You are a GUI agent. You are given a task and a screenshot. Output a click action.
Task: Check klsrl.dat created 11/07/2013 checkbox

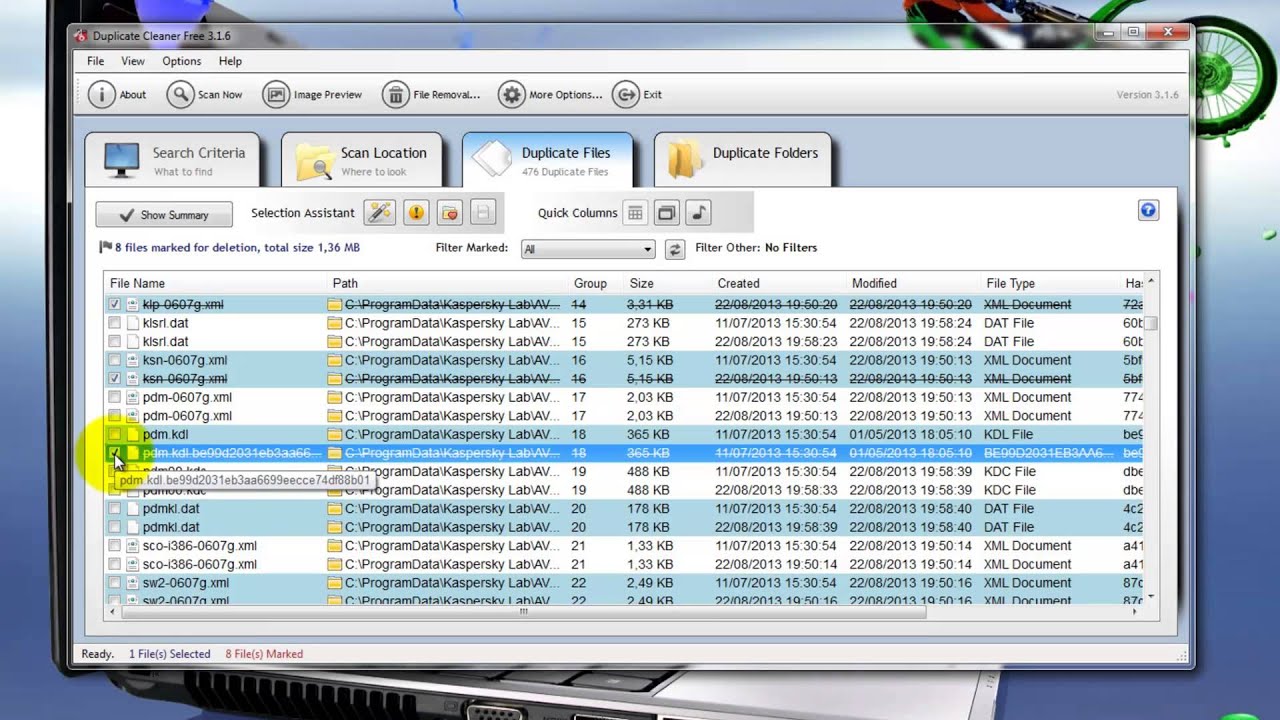pos(115,323)
